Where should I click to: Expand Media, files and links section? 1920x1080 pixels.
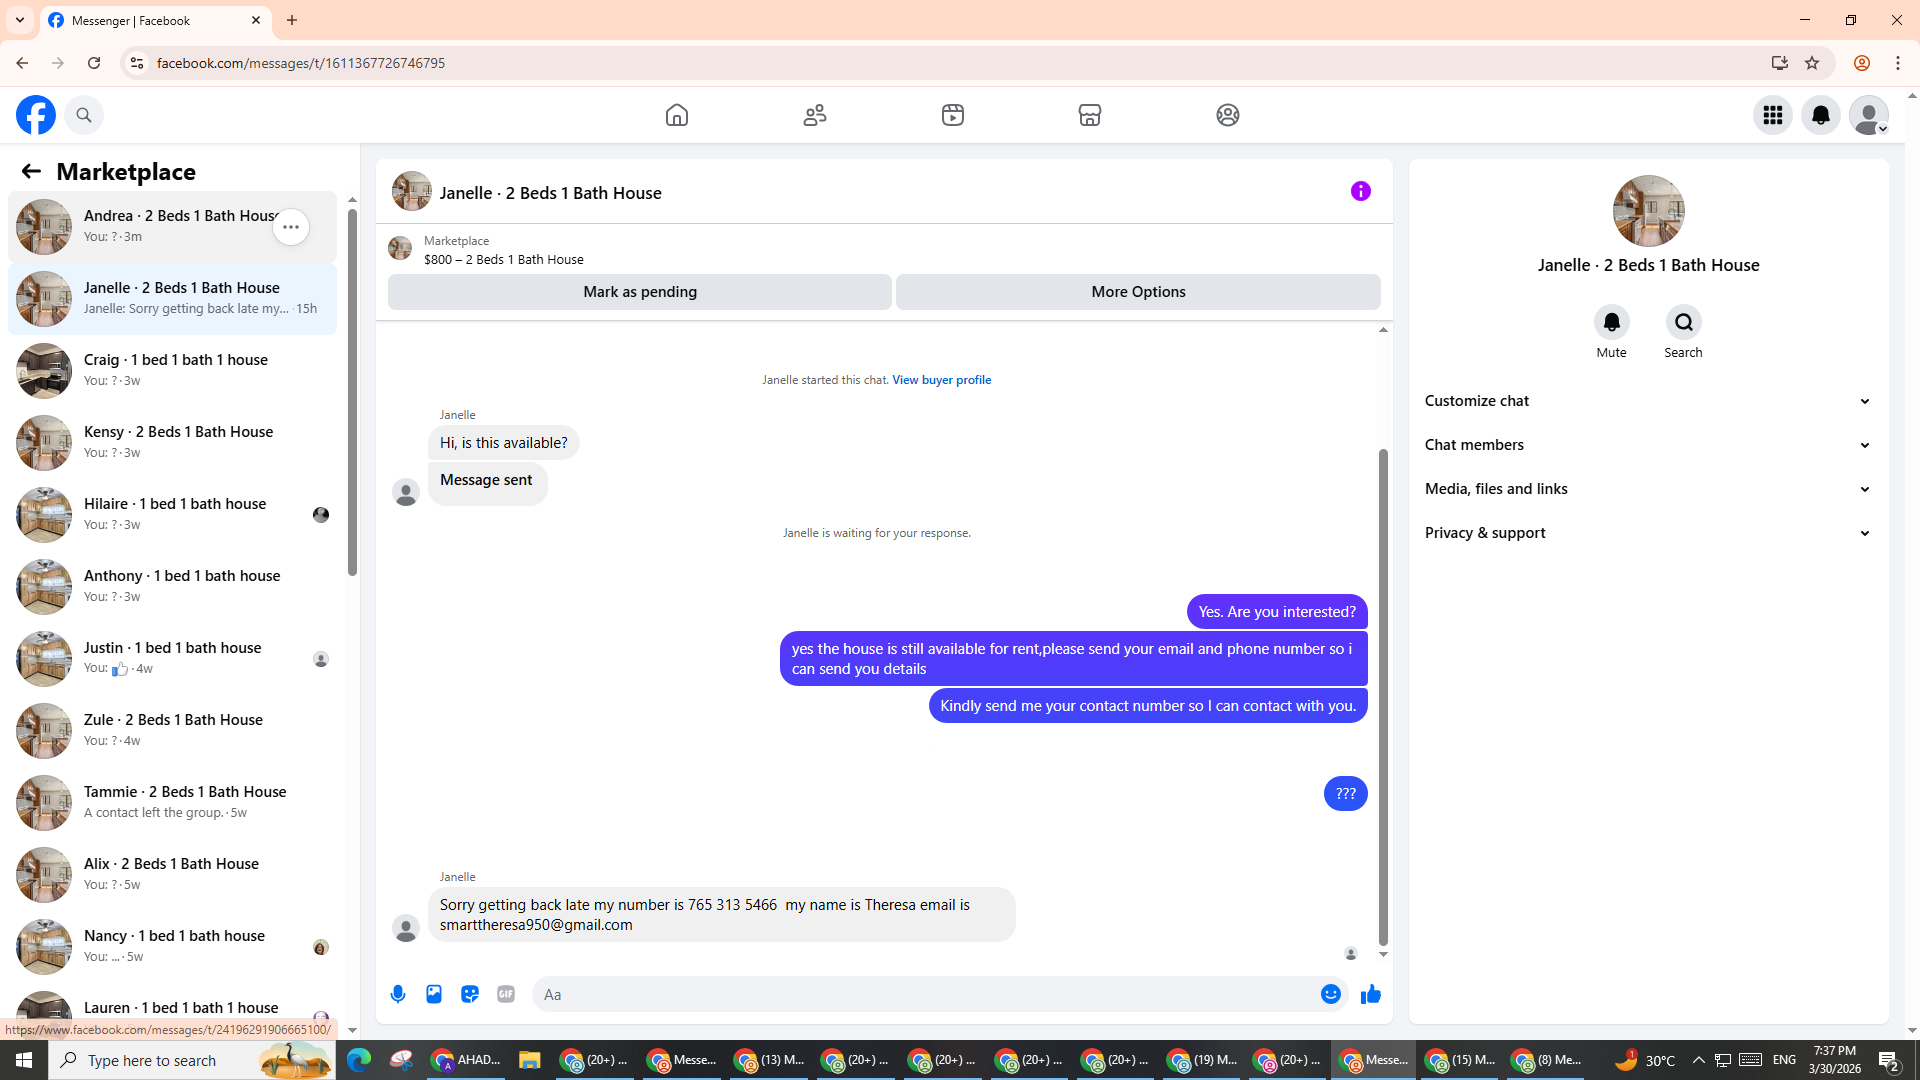coord(1647,489)
